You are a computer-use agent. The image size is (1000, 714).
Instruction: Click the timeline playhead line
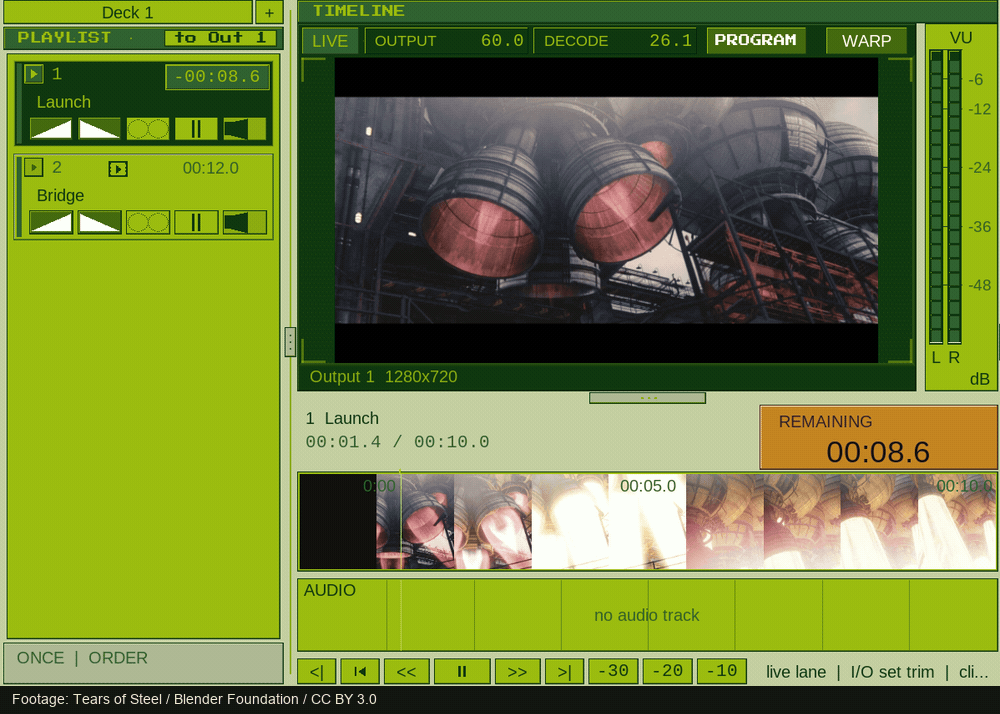point(401,521)
